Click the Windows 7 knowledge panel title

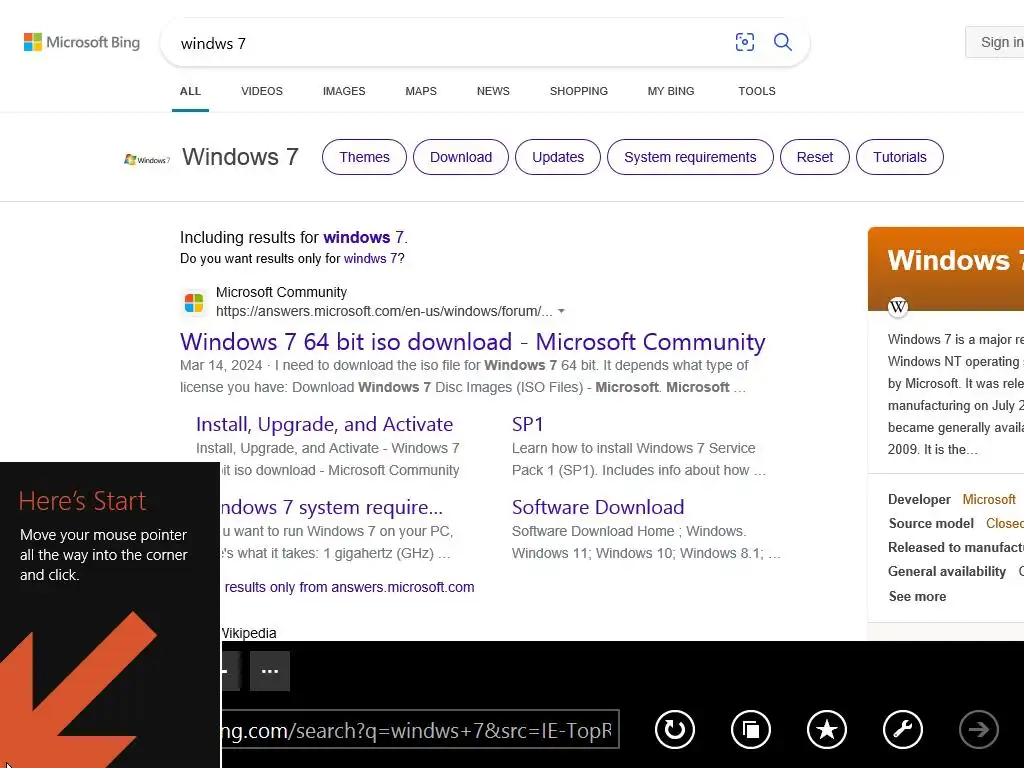click(955, 261)
